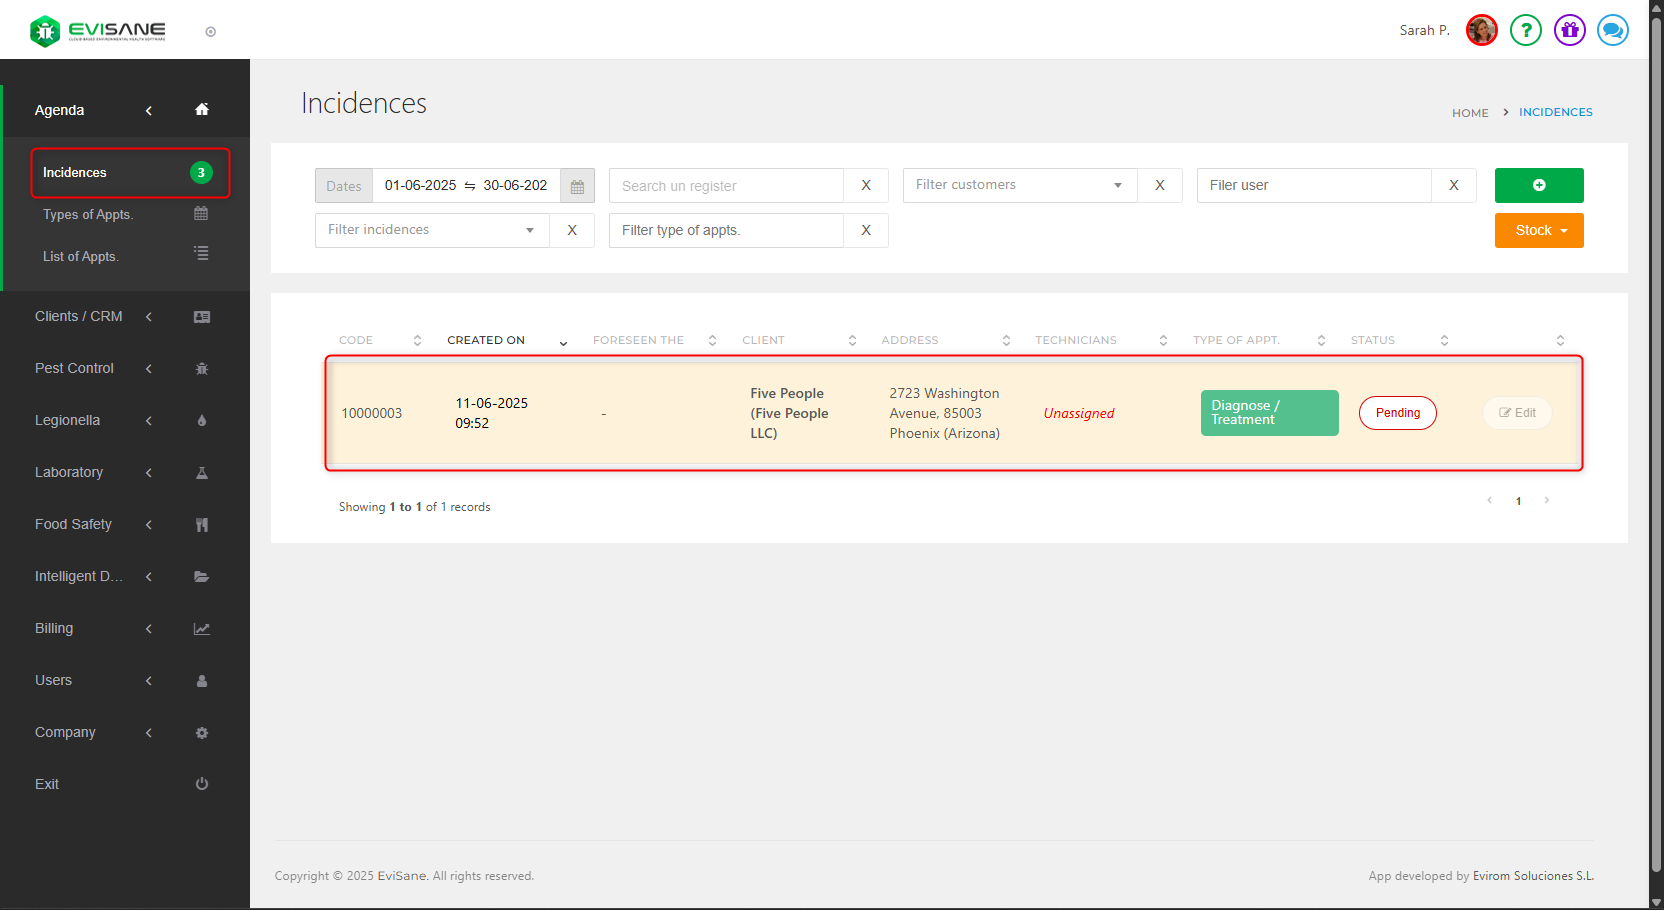1664x910 pixels.
Task: Add new incidence with green plus button
Action: pyautogui.click(x=1539, y=186)
